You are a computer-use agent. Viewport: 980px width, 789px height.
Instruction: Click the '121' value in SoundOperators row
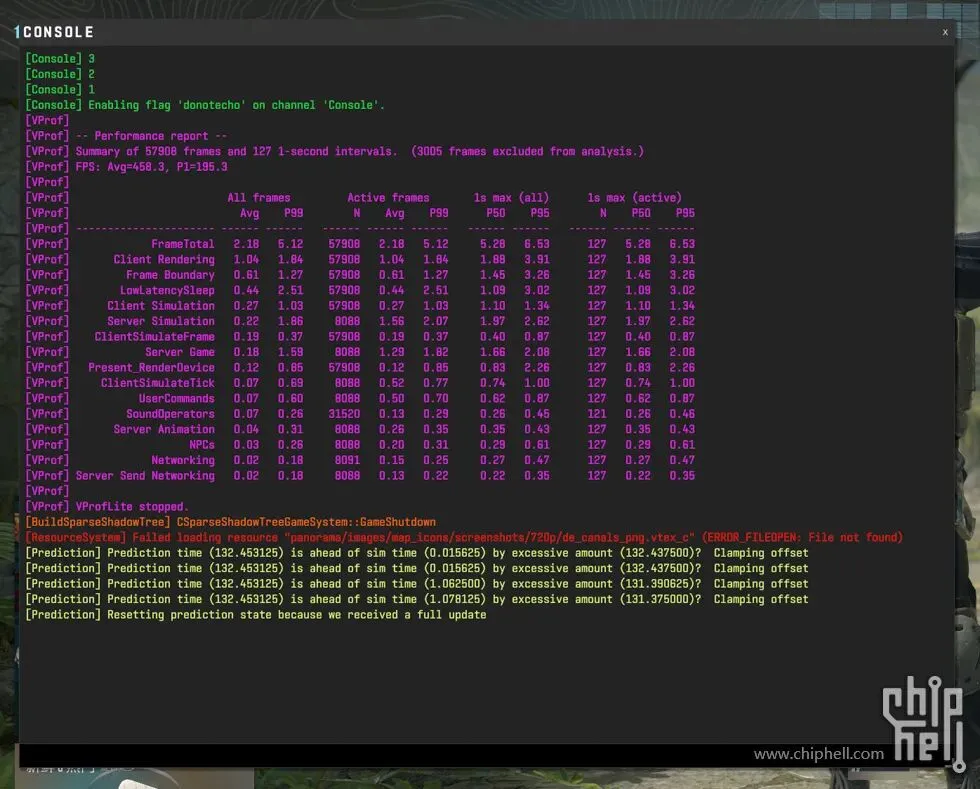point(597,414)
